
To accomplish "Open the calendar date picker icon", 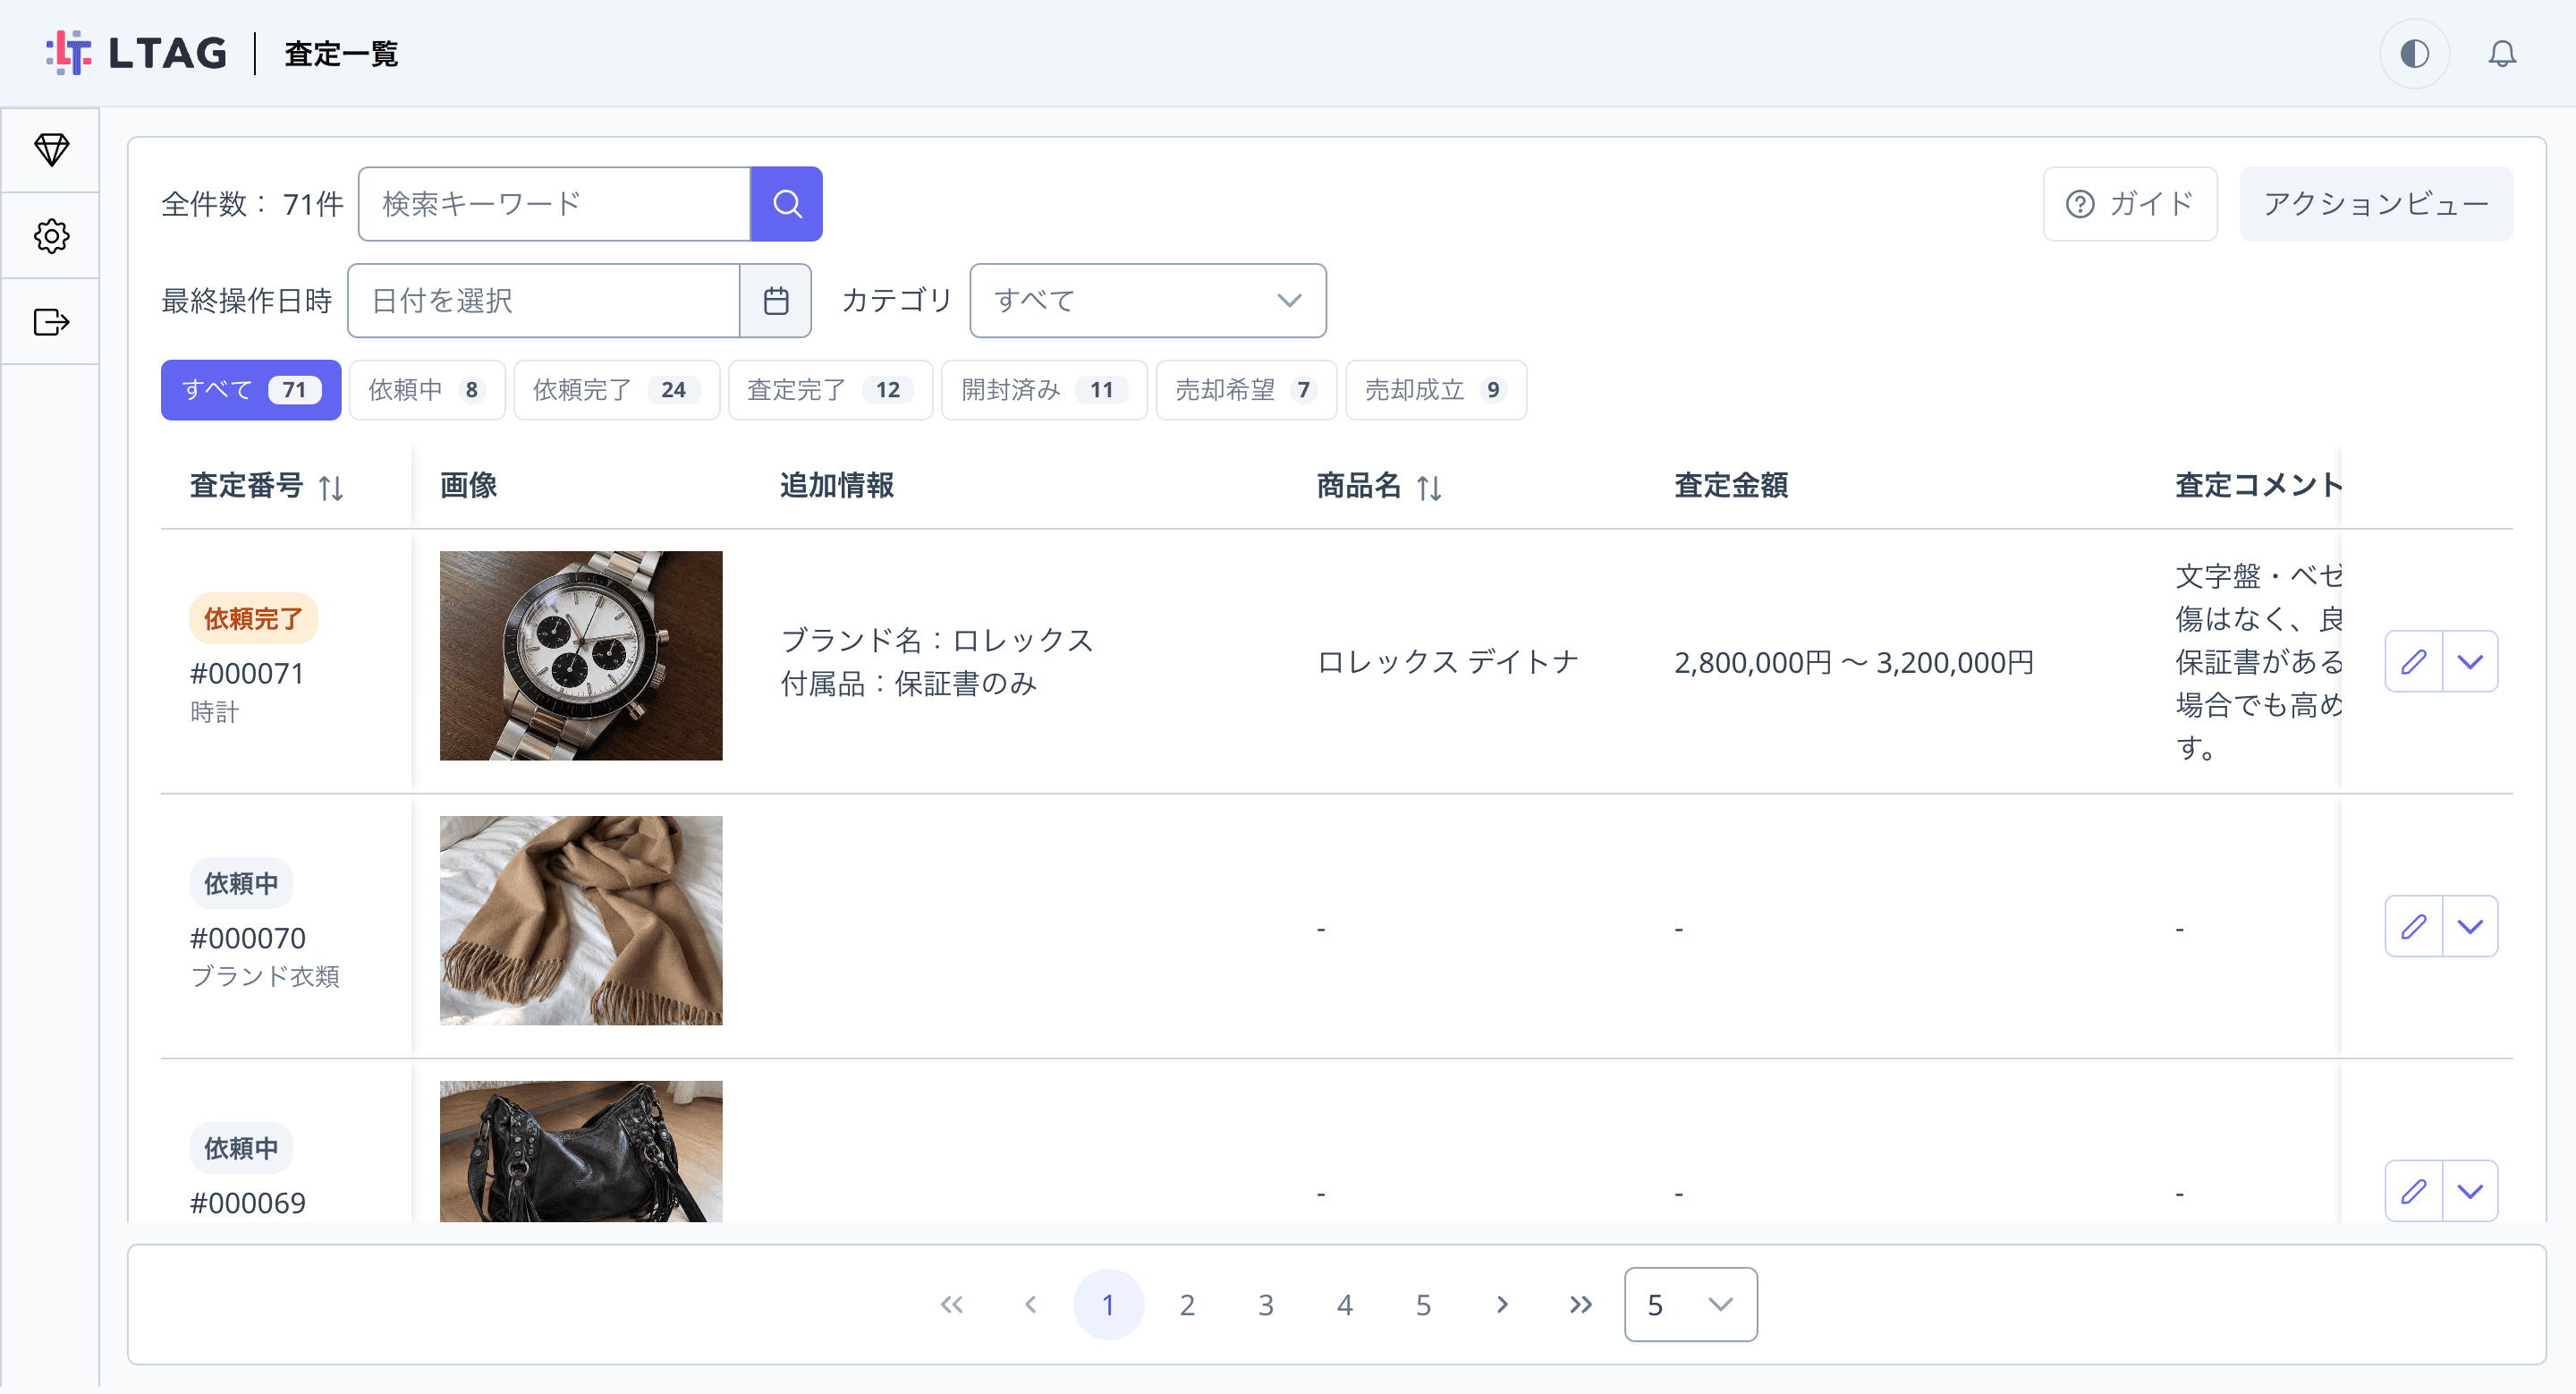I will (776, 301).
